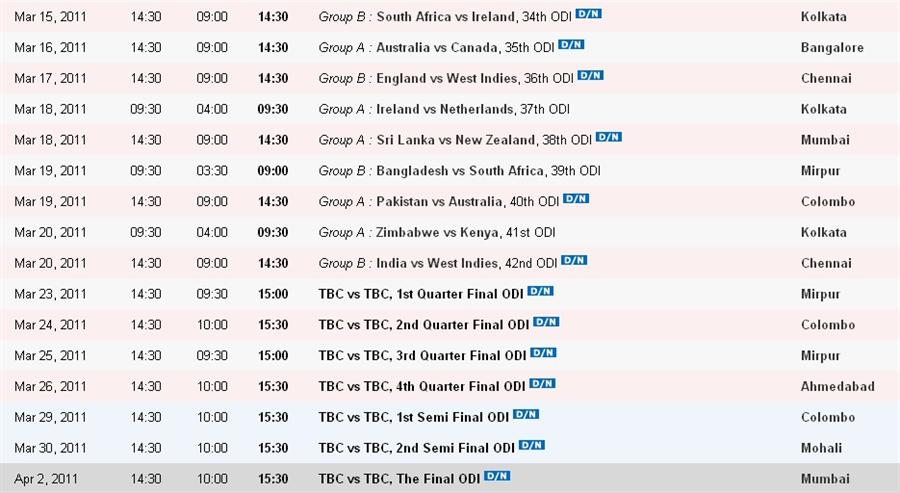Click D/N icon for South Africa vs Ireland
Image resolution: width=900 pixels, height=493 pixels.
[588, 14]
